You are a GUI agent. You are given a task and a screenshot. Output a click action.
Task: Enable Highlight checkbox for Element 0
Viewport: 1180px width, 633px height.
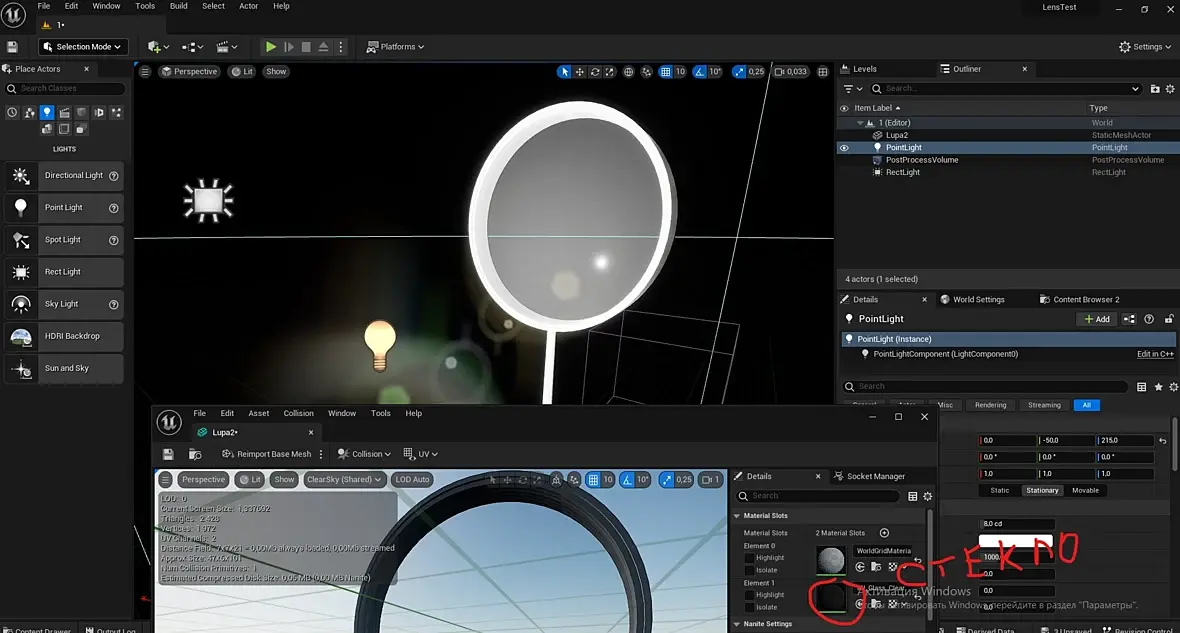[x=749, y=558]
